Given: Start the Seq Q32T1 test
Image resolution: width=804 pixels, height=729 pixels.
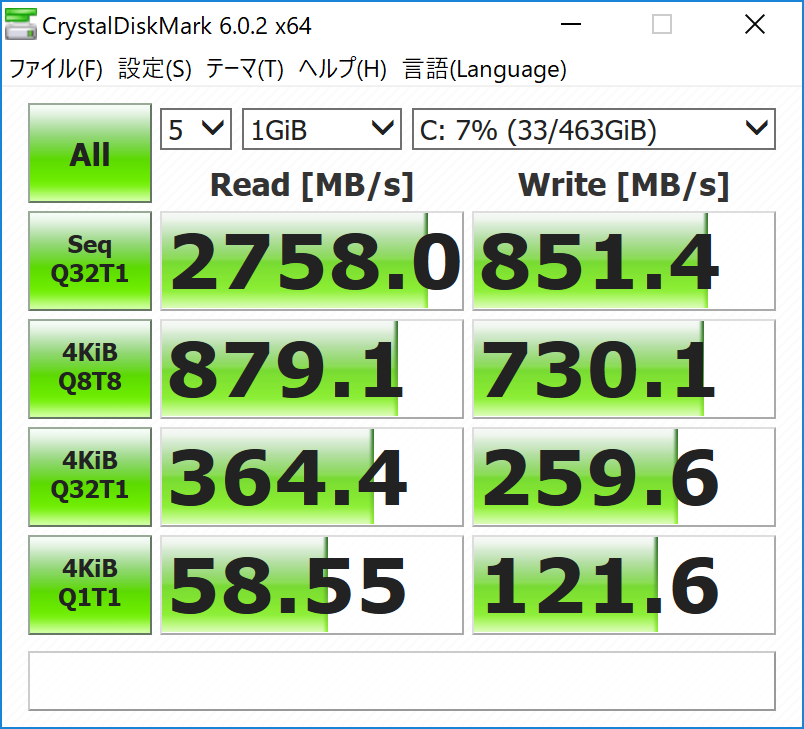Looking at the screenshot, I should (x=90, y=260).
